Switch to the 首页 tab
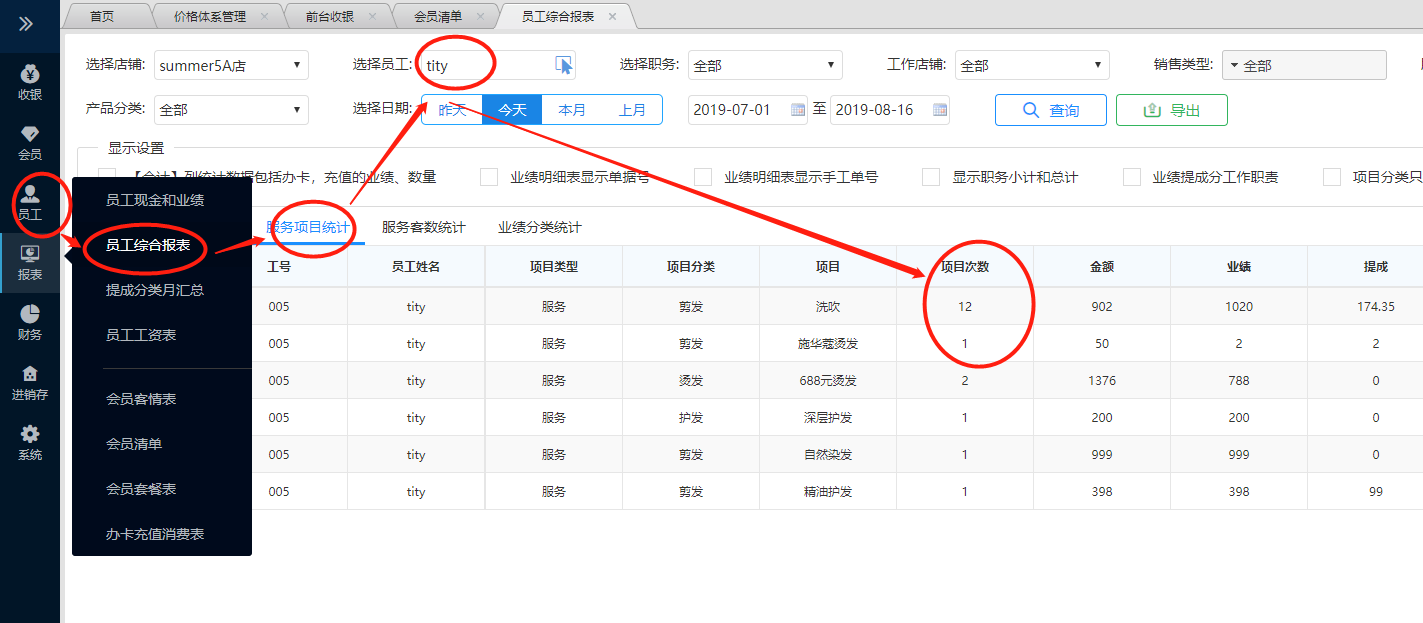The width and height of the screenshot is (1423, 623). point(102,17)
